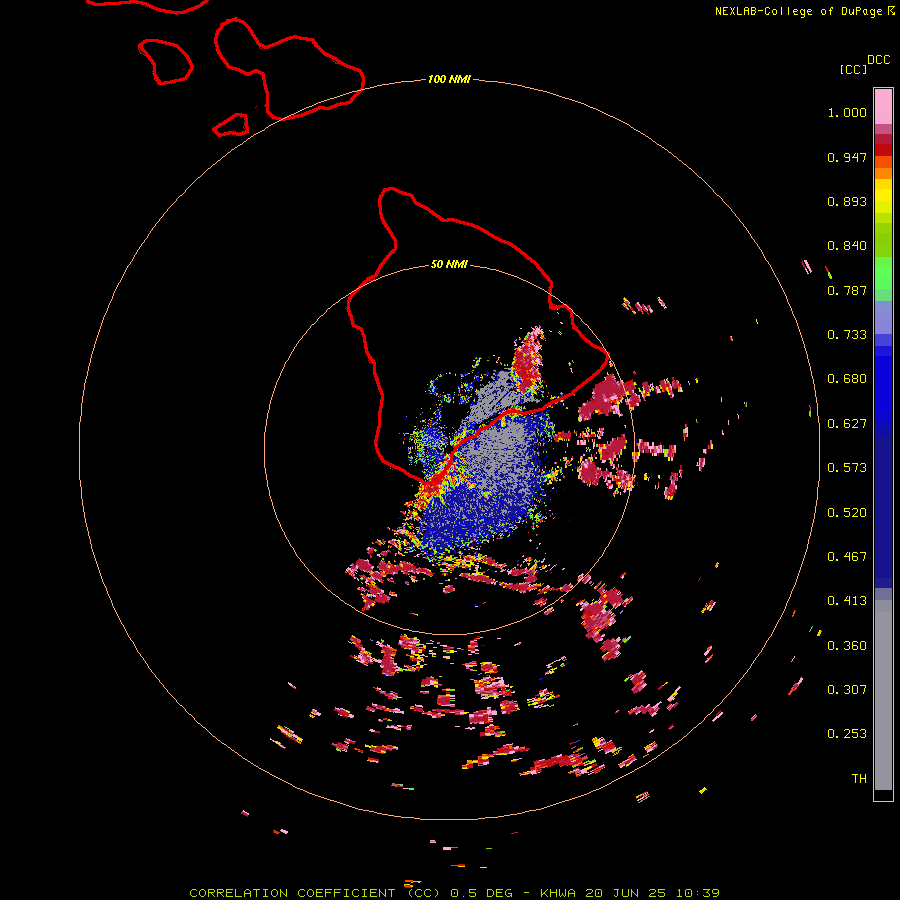Select the 0.360 scale value
Viewport: 900px width, 900px height.
(847, 646)
